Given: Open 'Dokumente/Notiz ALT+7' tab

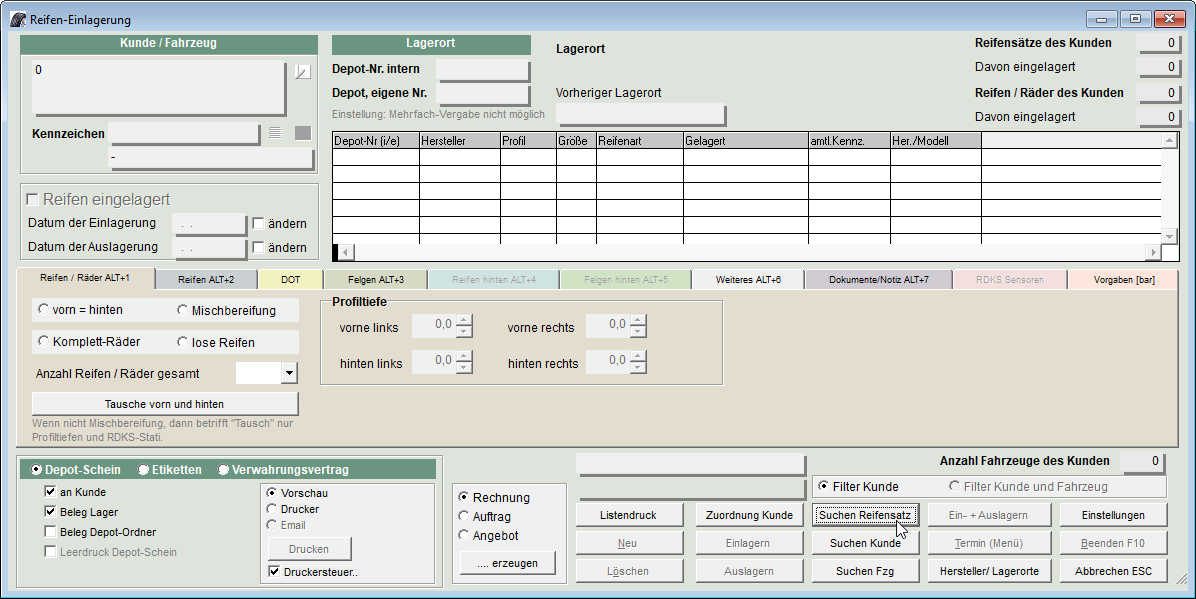Looking at the screenshot, I should tap(879, 279).
